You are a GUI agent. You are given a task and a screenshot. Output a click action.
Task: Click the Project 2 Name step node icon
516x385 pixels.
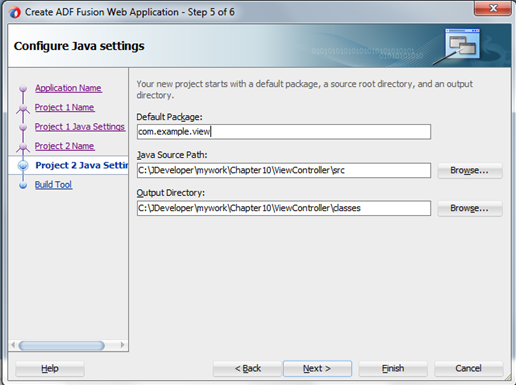point(23,147)
